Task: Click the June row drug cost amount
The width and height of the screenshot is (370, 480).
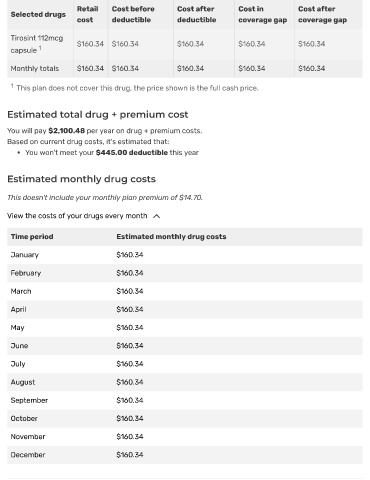Action: tap(130, 346)
